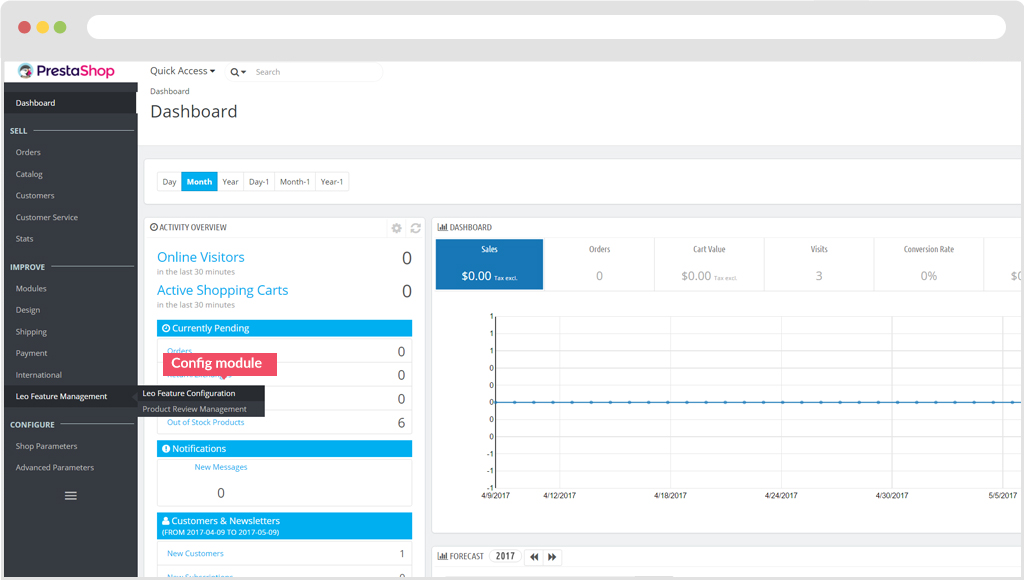
Task: Select the Month-1 range option
Action: (x=294, y=182)
